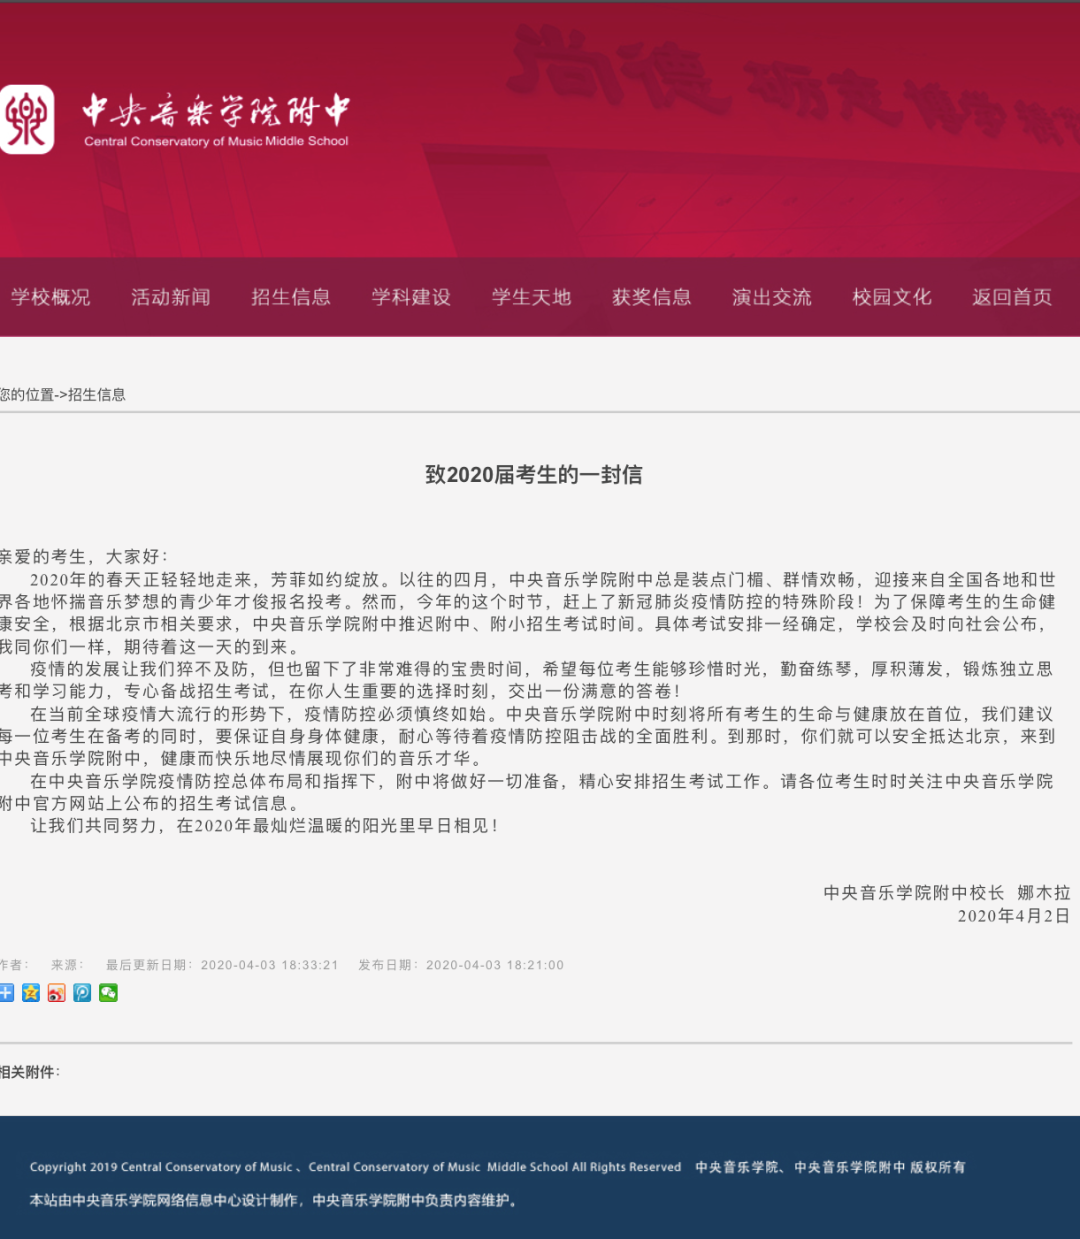Click the 相关附件 attachments label
This screenshot has height=1239, width=1080.
[x=29, y=1072]
